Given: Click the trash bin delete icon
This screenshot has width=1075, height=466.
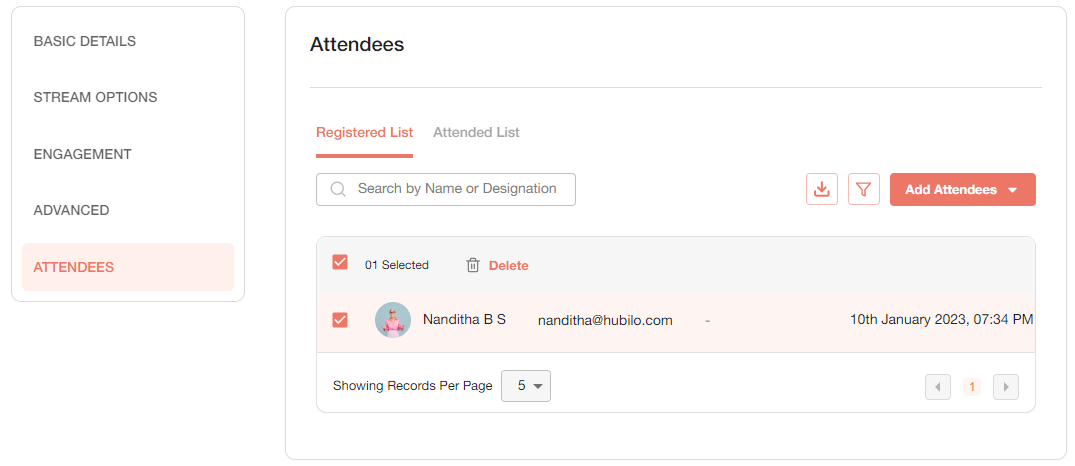Looking at the screenshot, I should point(472,265).
